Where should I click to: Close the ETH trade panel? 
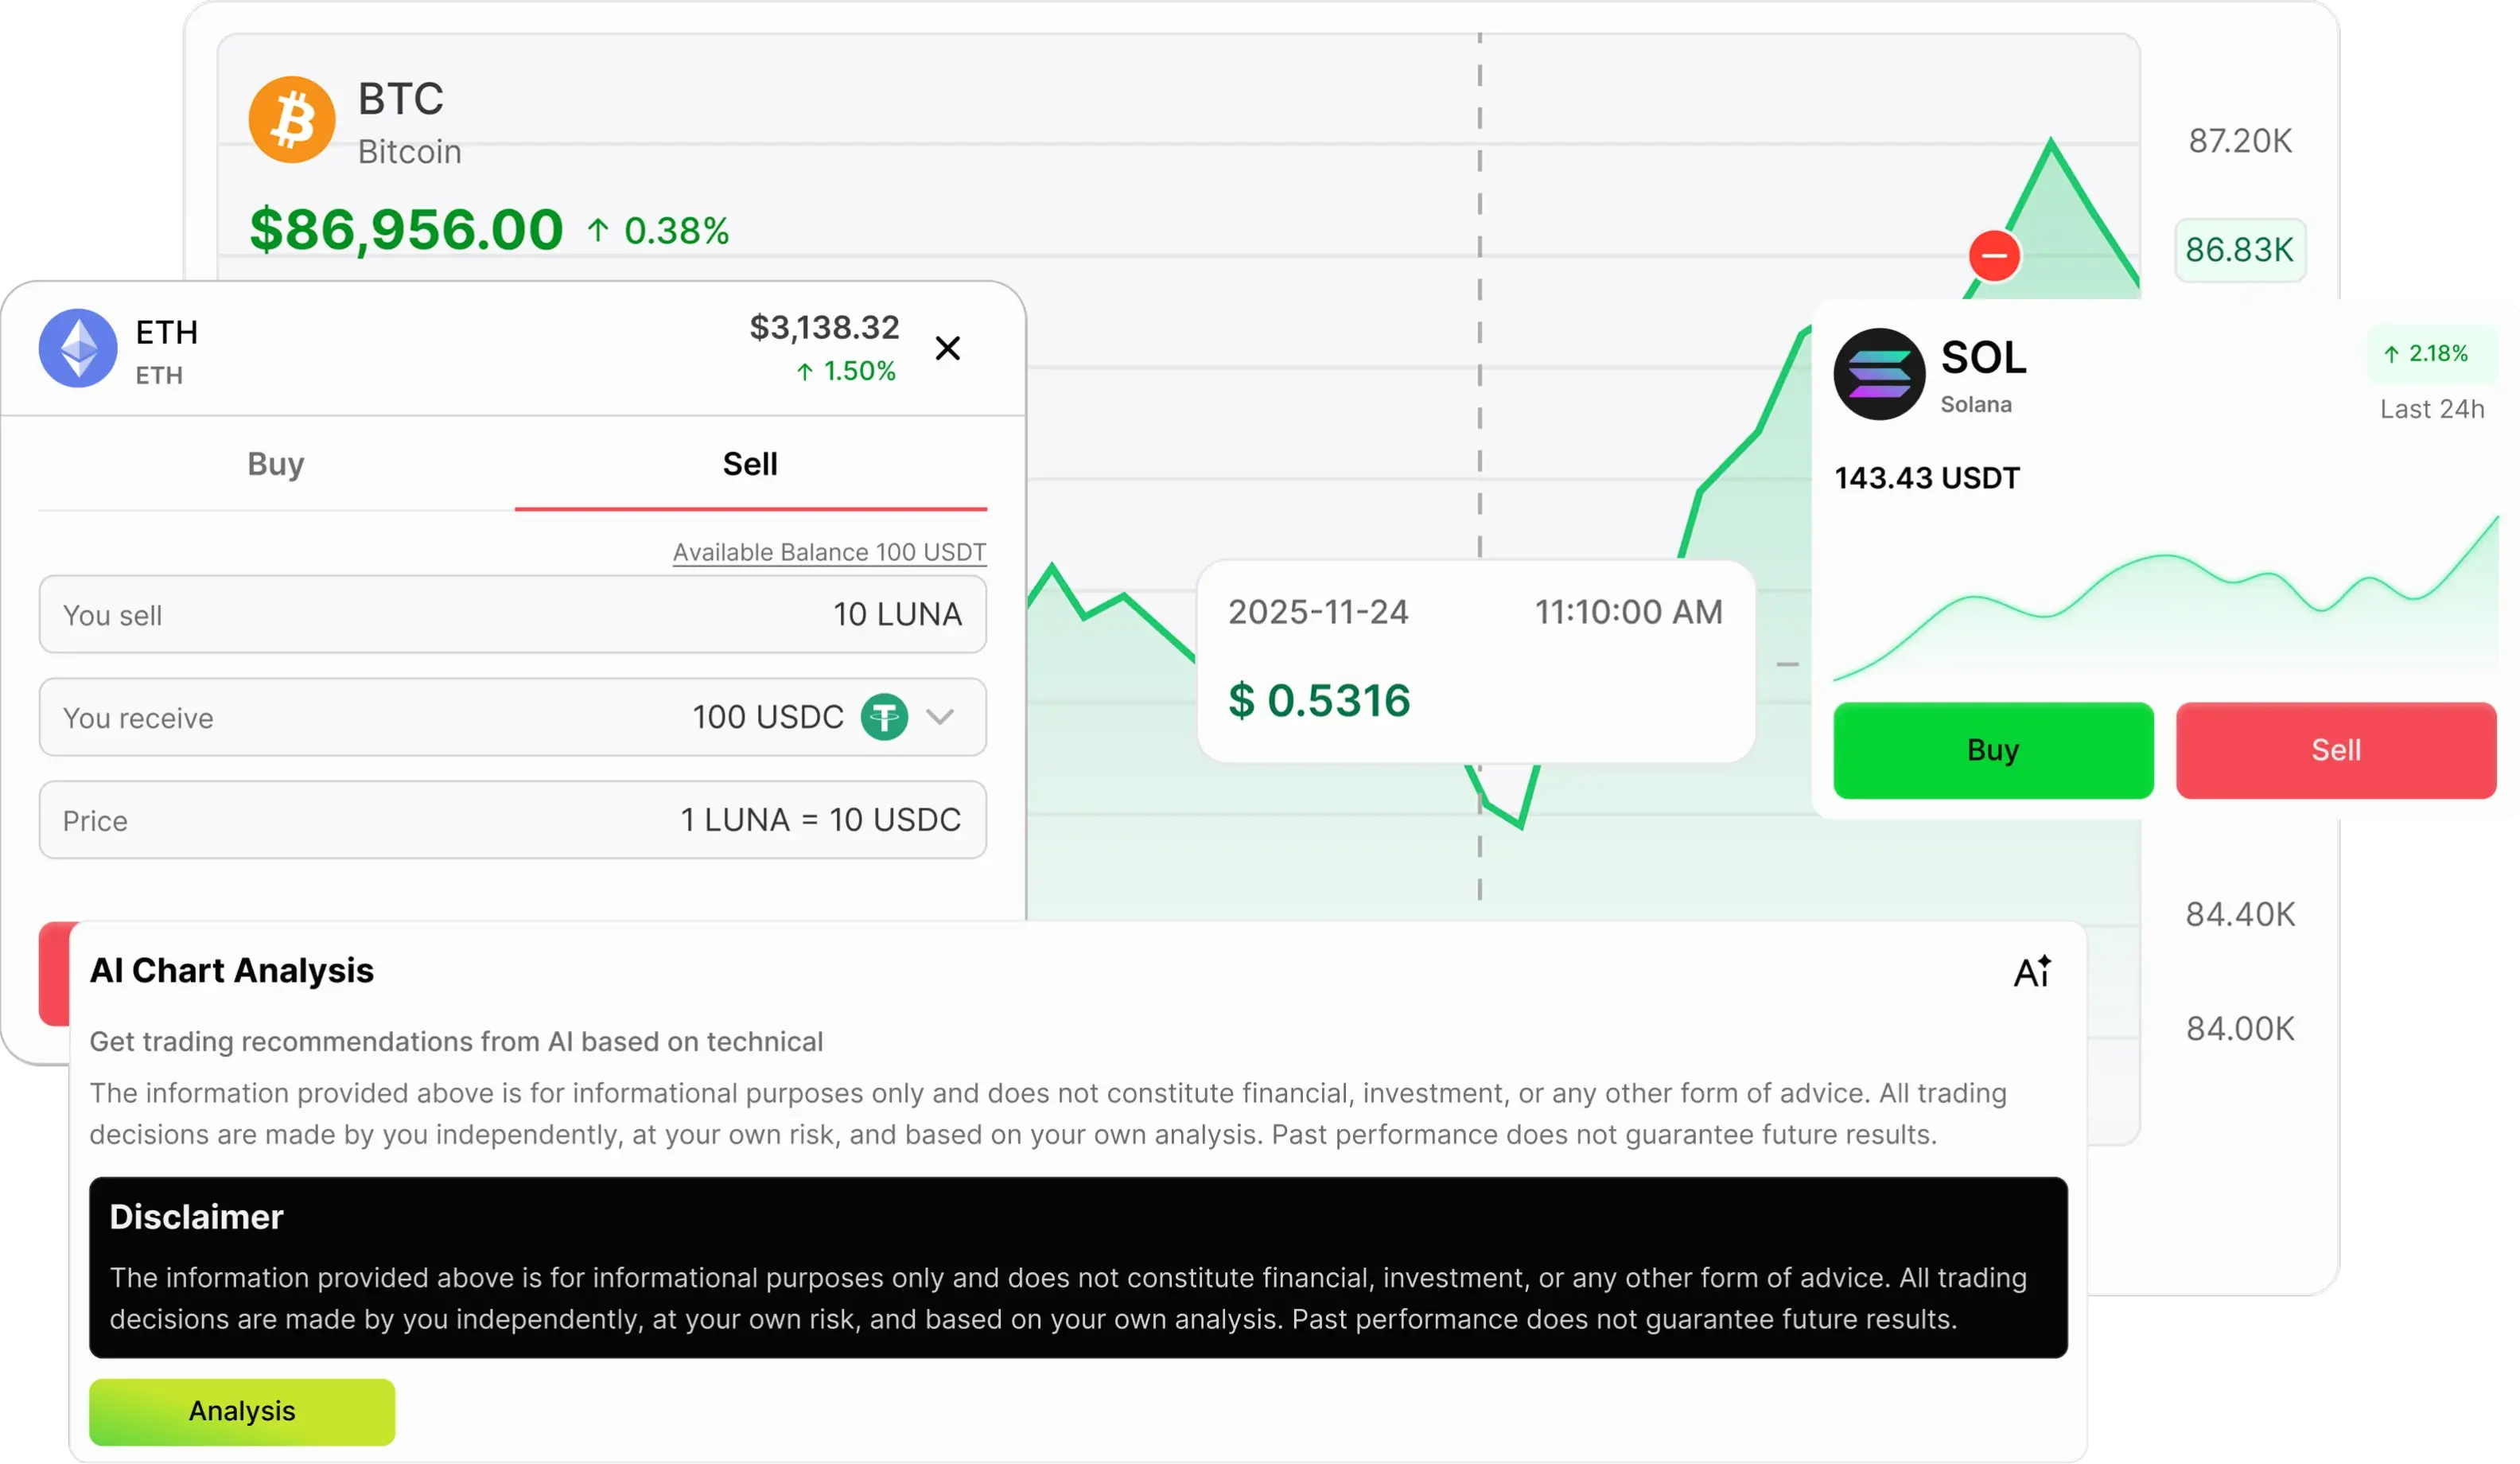pos(947,348)
